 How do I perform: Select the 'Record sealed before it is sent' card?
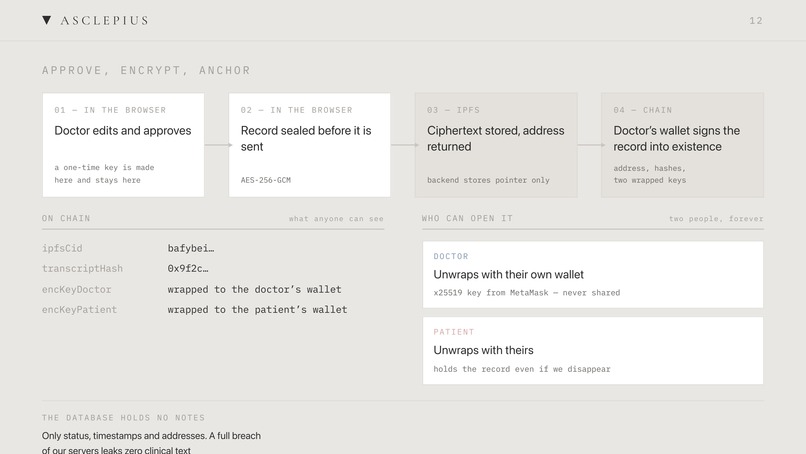(309, 145)
